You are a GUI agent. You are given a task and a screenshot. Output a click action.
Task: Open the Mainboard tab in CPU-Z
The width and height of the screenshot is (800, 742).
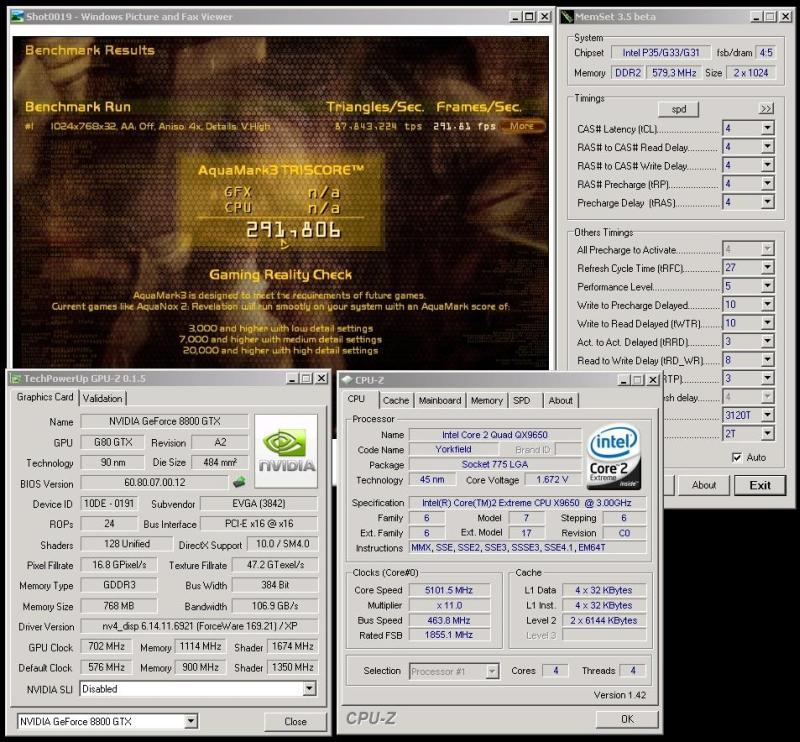pos(440,401)
